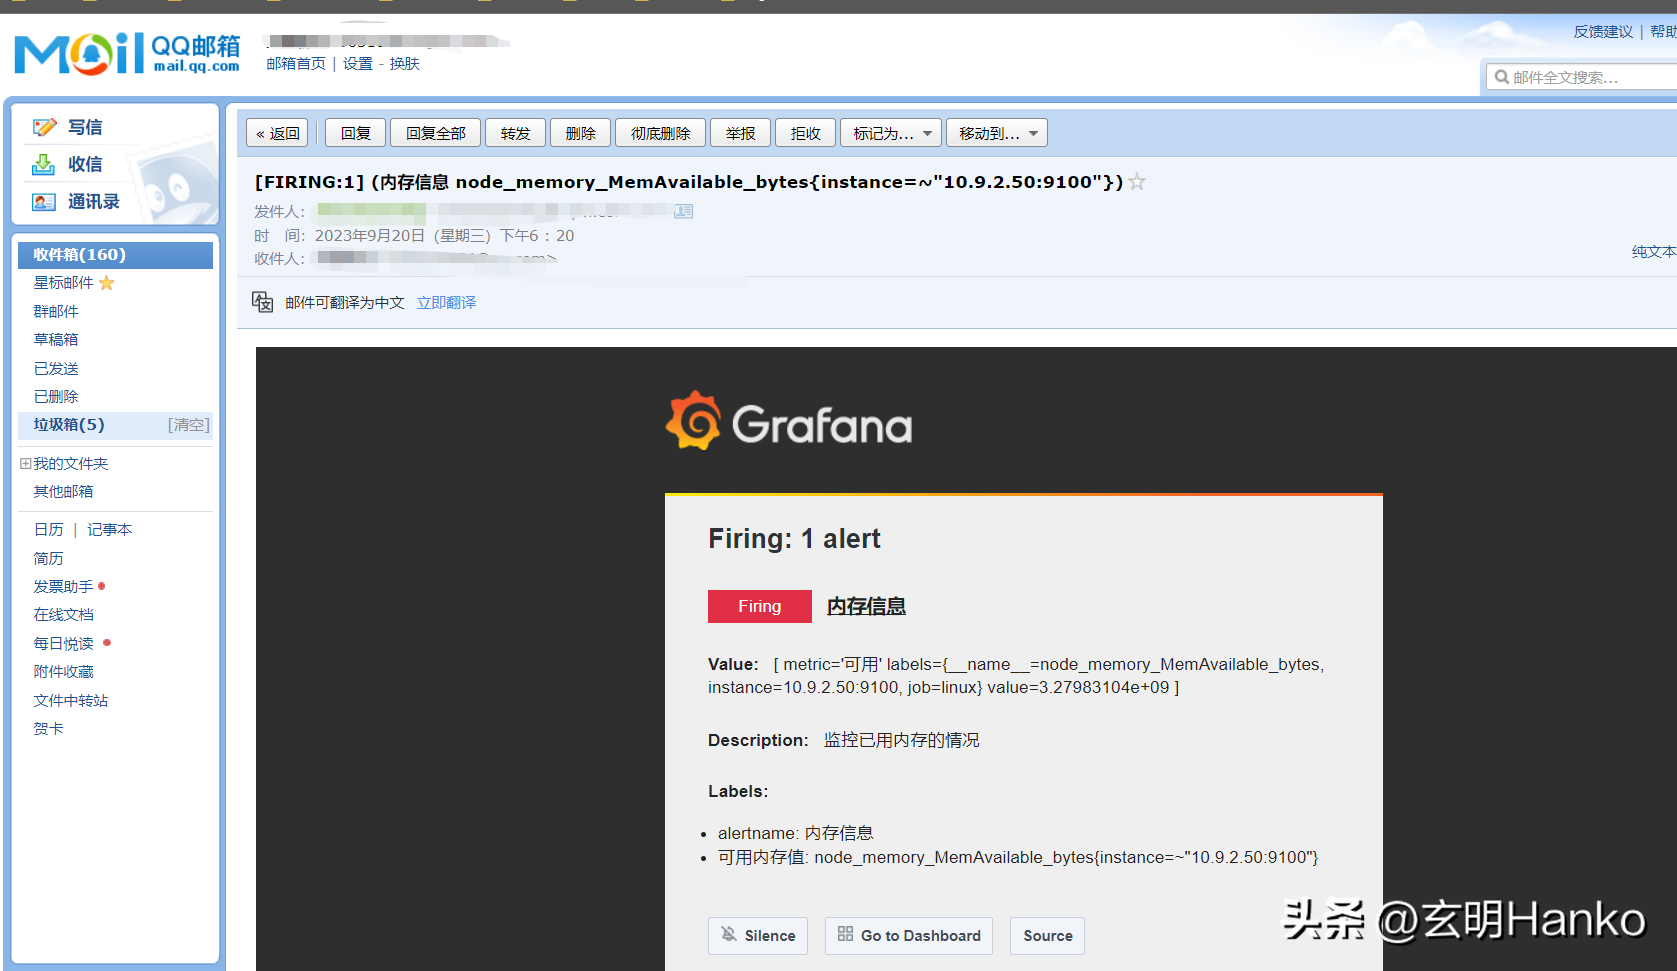Screen dimensions: 1677x971
Task: Click the 删除 delete button
Action: click(x=580, y=133)
